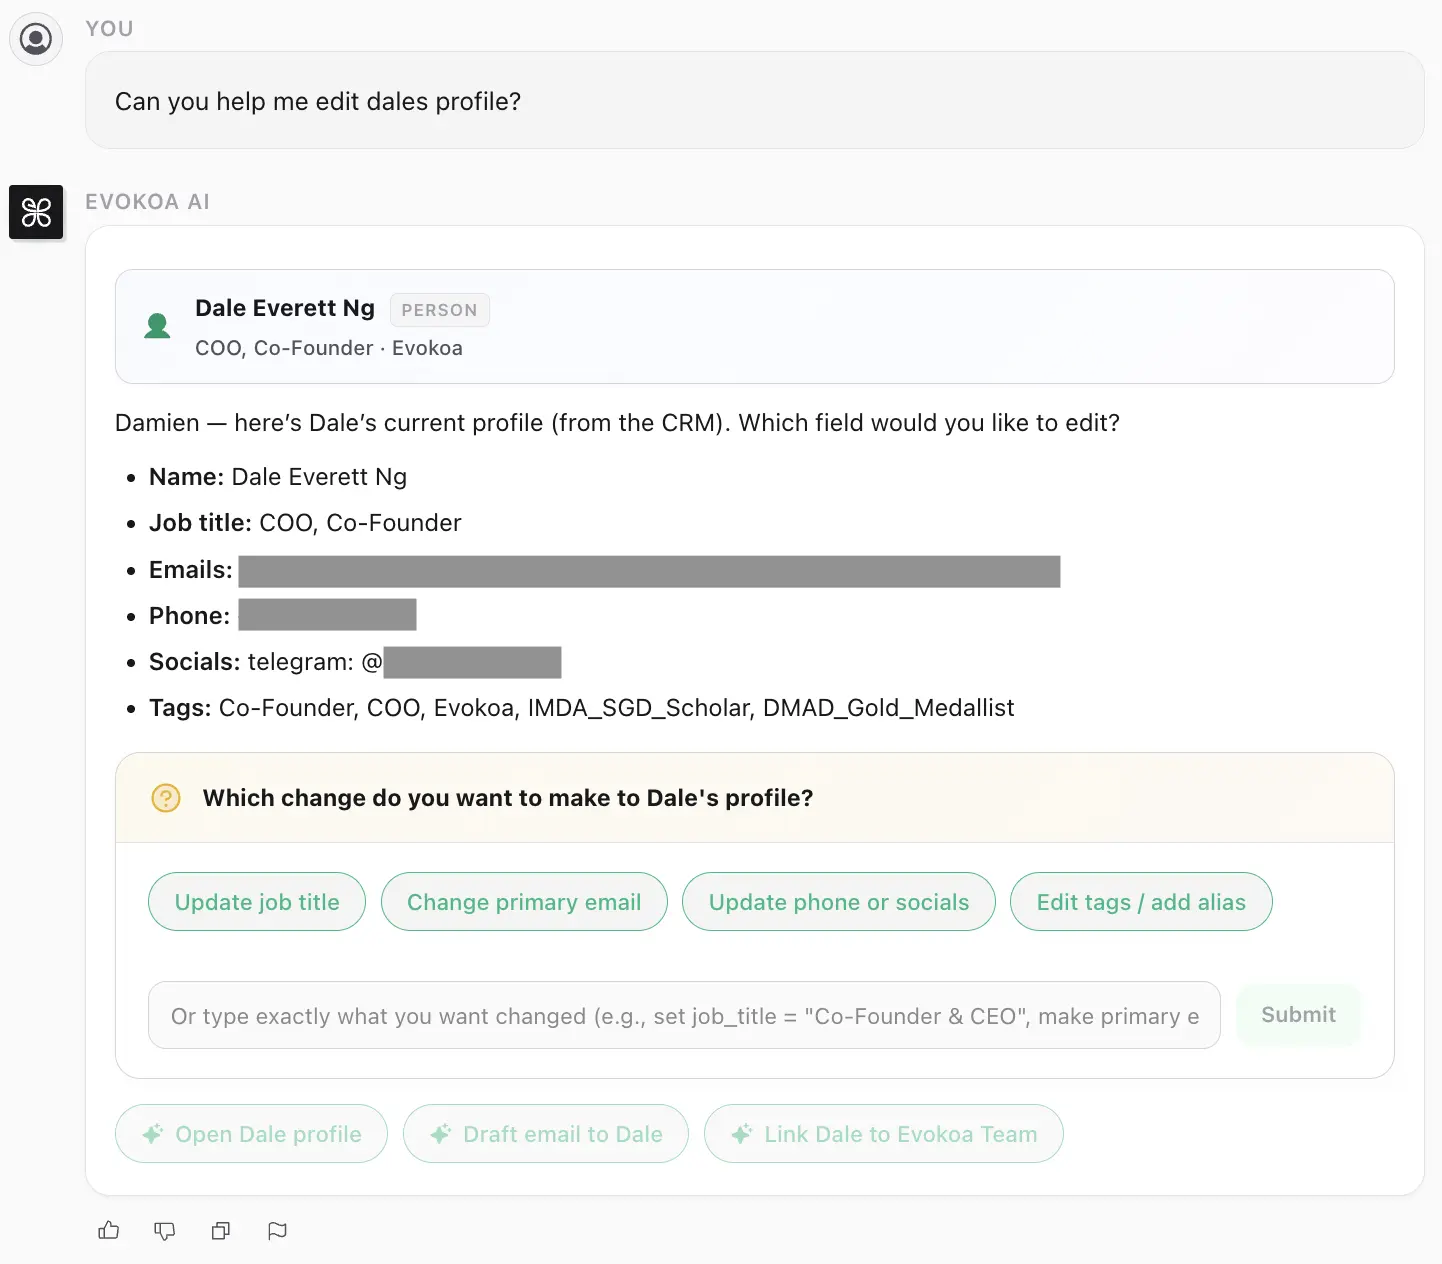Image resolution: width=1442 pixels, height=1264 pixels.
Task: Choose Change primary email
Action: pyautogui.click(x=524, y=901)
